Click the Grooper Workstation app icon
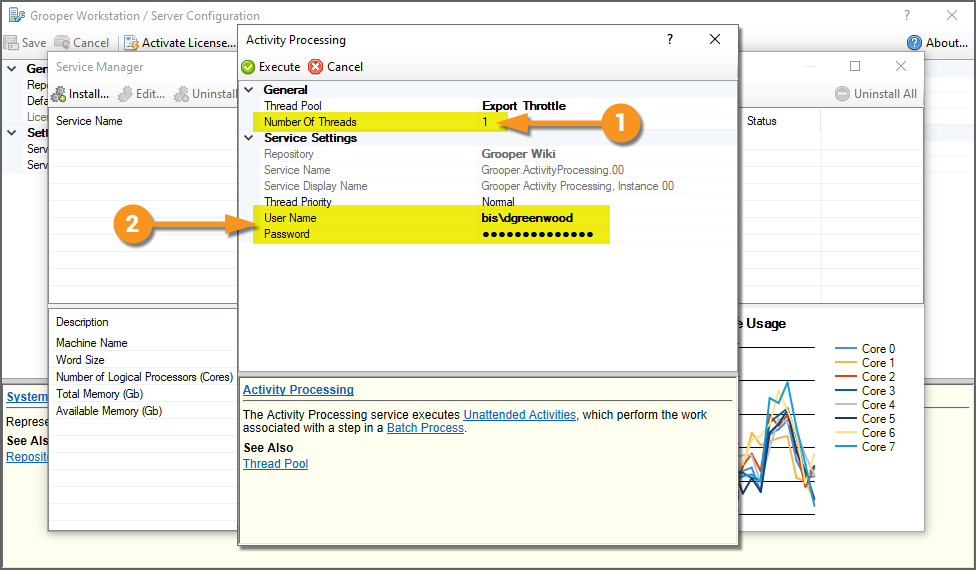The height and width of the screenshot is (570, 976). coord(17,15)
